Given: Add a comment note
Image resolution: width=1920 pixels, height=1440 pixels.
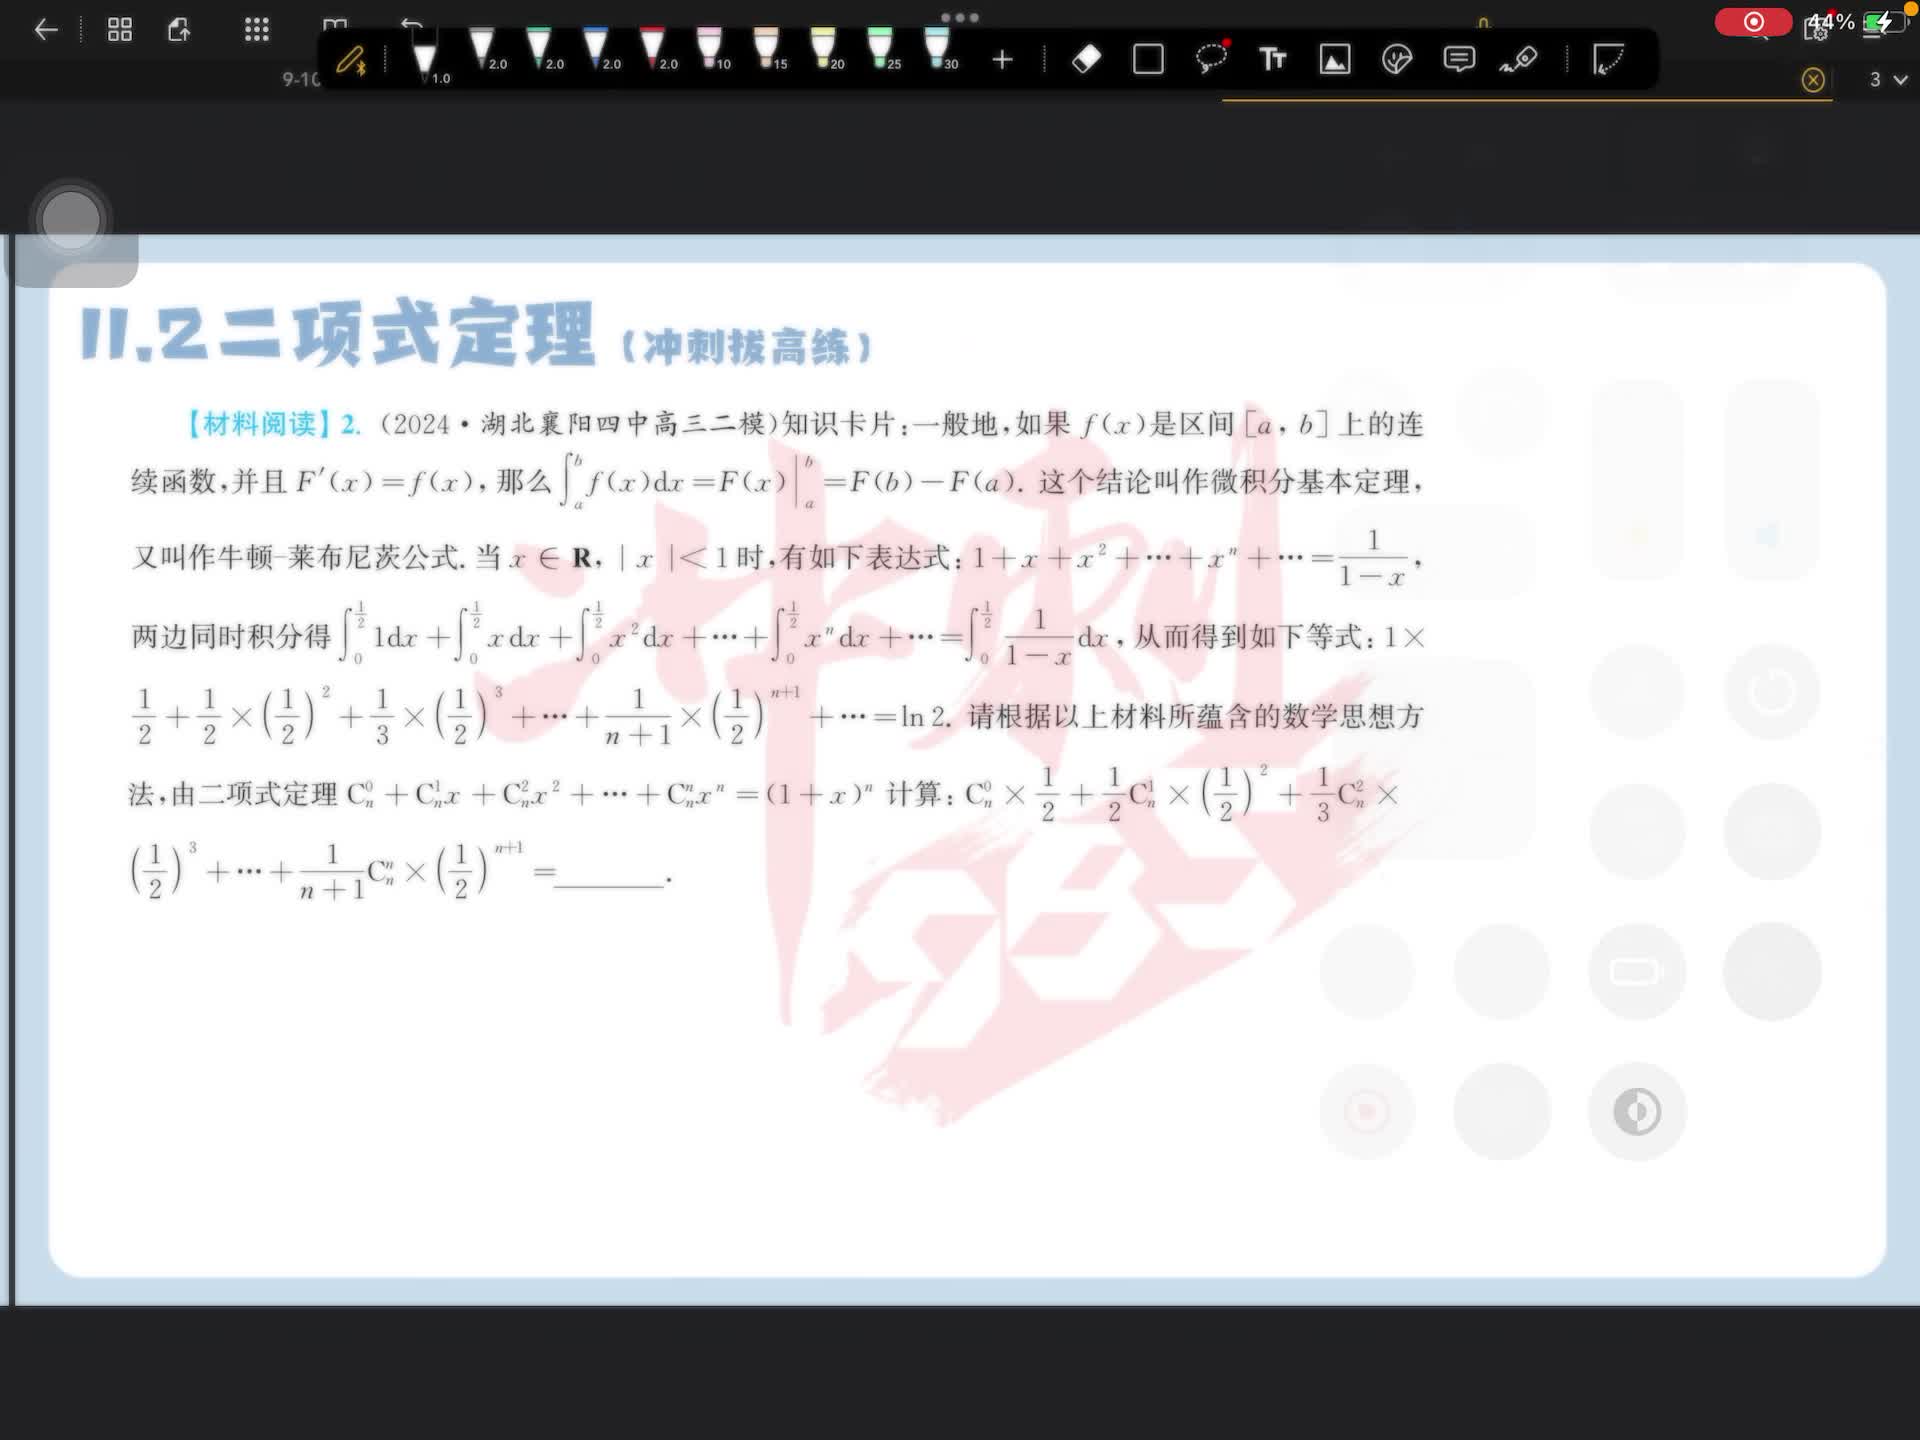Looking at the screenshot, I should [1459, 59].
